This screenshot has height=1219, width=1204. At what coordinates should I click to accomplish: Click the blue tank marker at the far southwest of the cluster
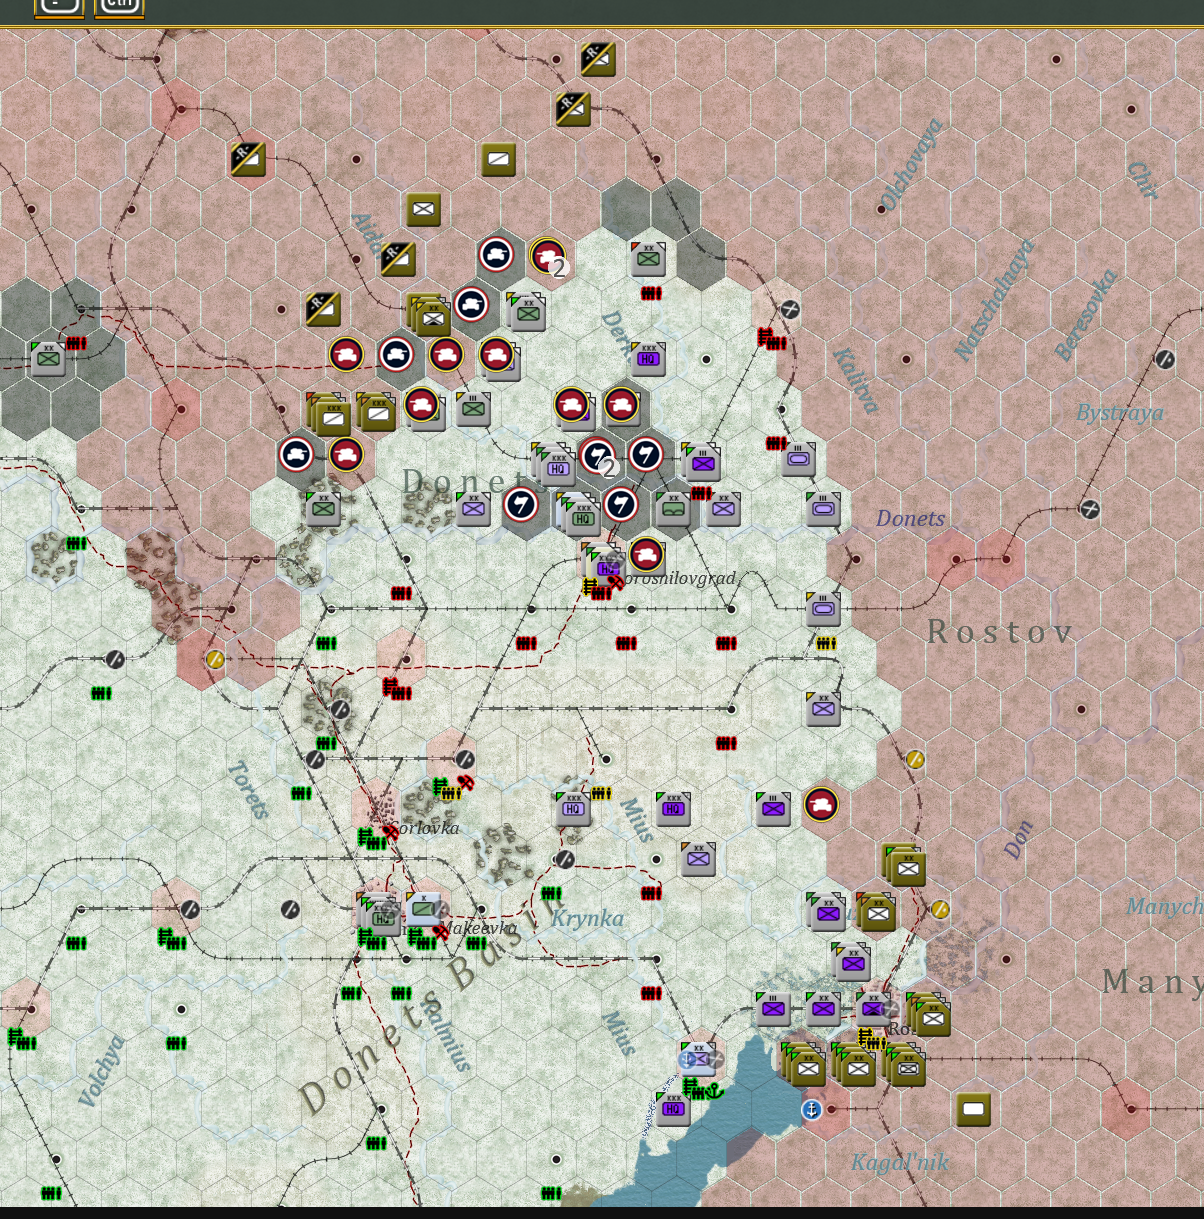tap(296, 454)
